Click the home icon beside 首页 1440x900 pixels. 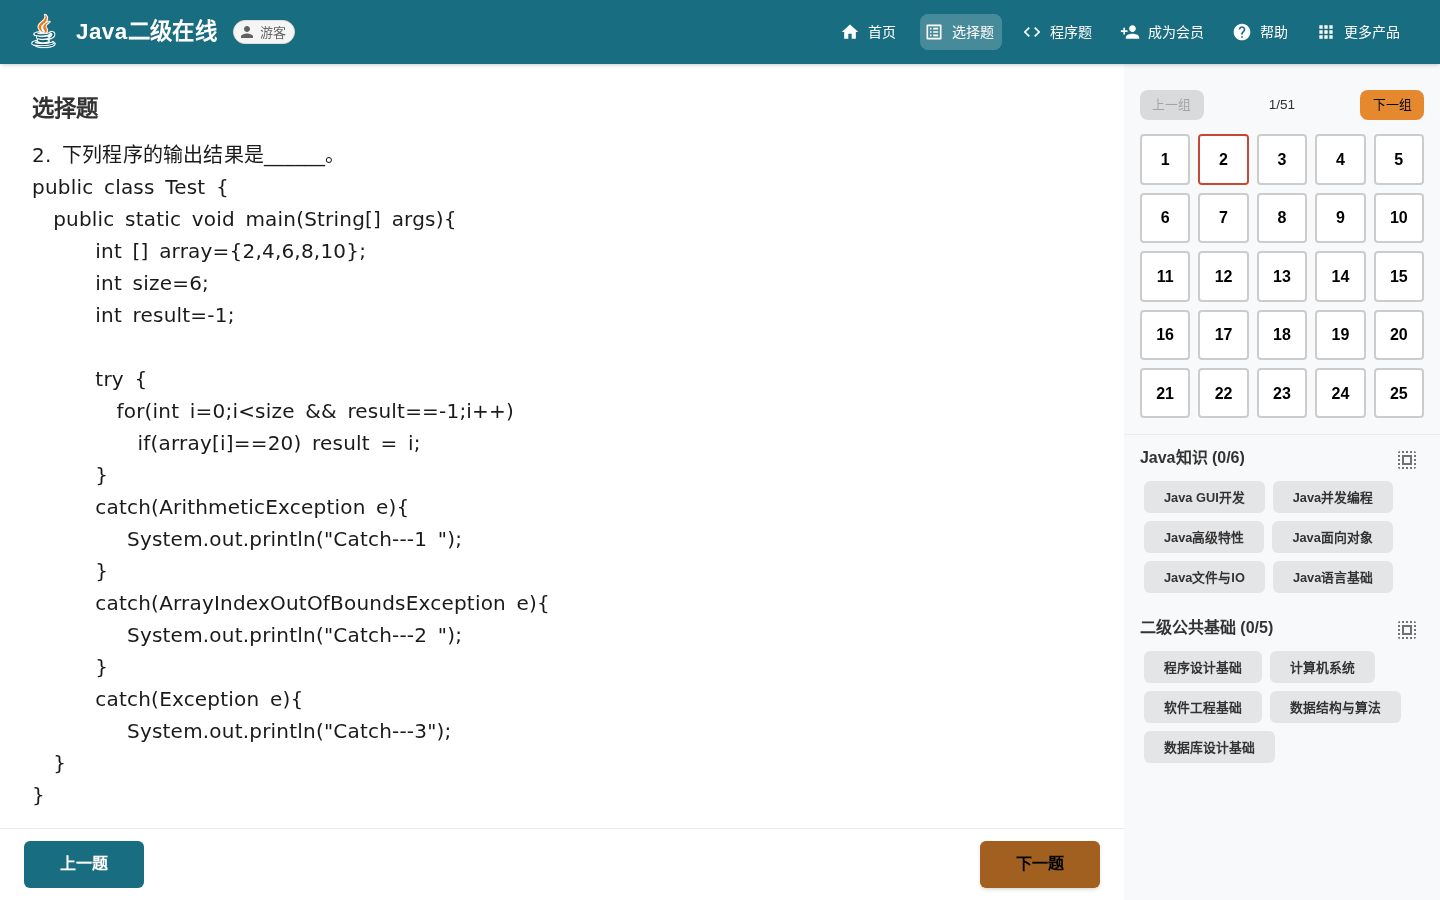(x=850, y=32)
